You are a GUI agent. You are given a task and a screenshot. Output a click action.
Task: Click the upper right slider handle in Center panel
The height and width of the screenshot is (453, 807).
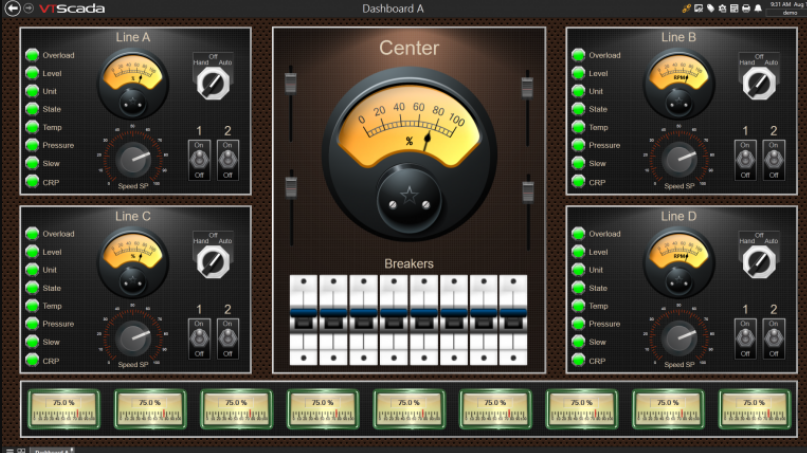[x=527, y=87]
